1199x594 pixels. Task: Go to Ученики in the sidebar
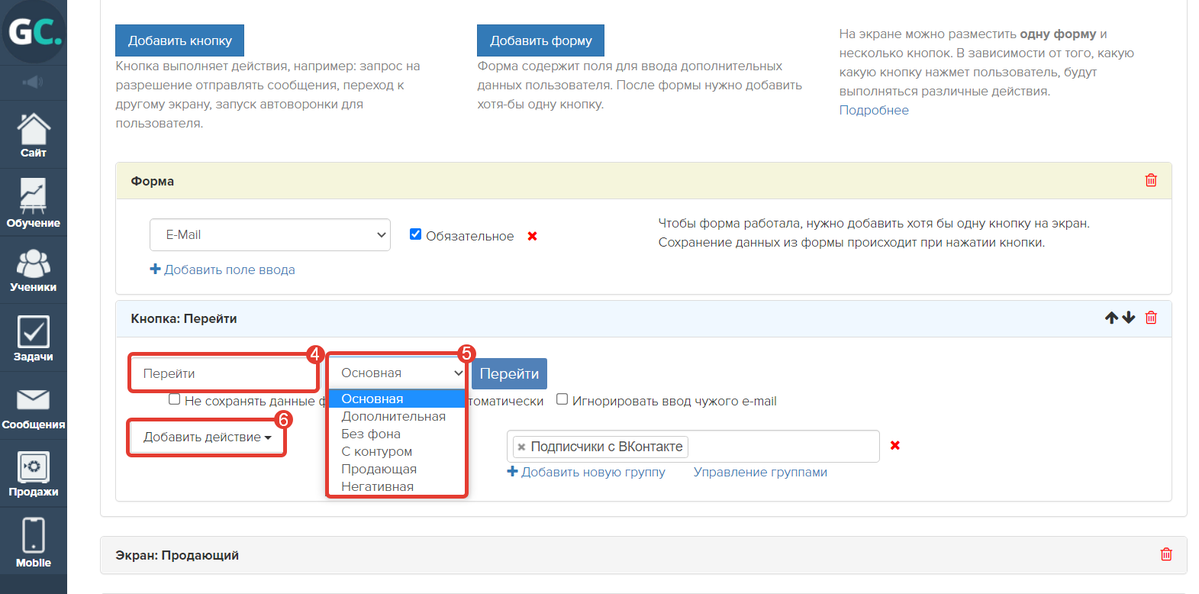click(33, 270)
